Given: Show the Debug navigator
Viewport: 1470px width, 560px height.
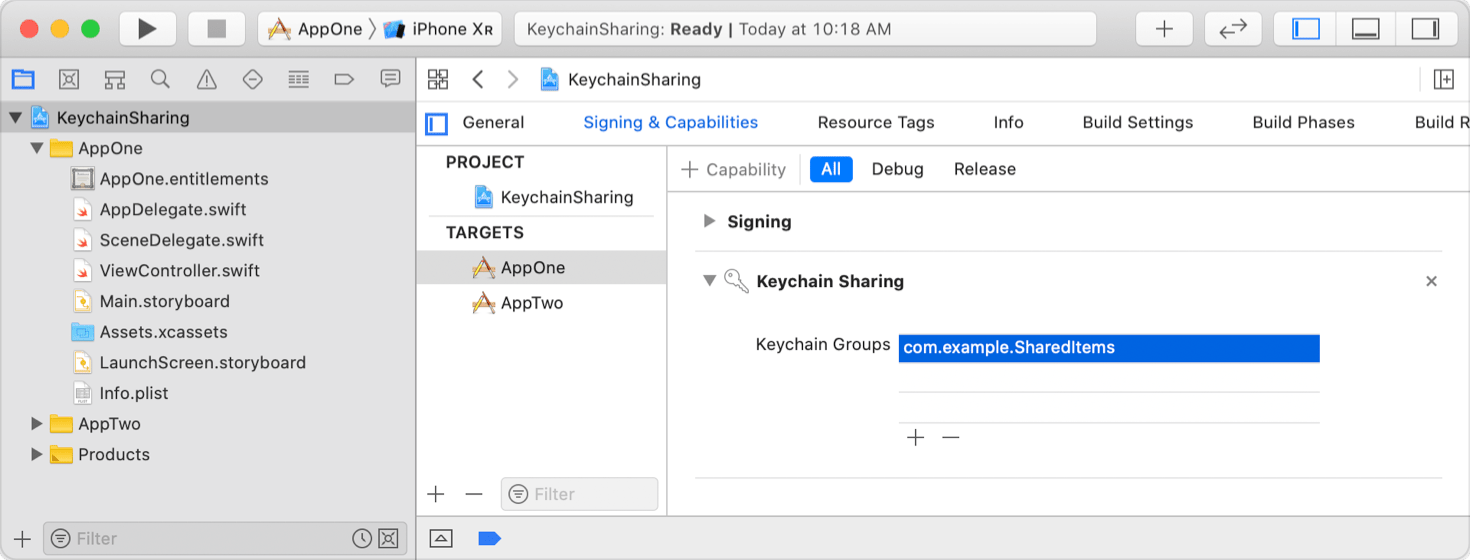Looking at the screenshot, I should tap(298, 79).
